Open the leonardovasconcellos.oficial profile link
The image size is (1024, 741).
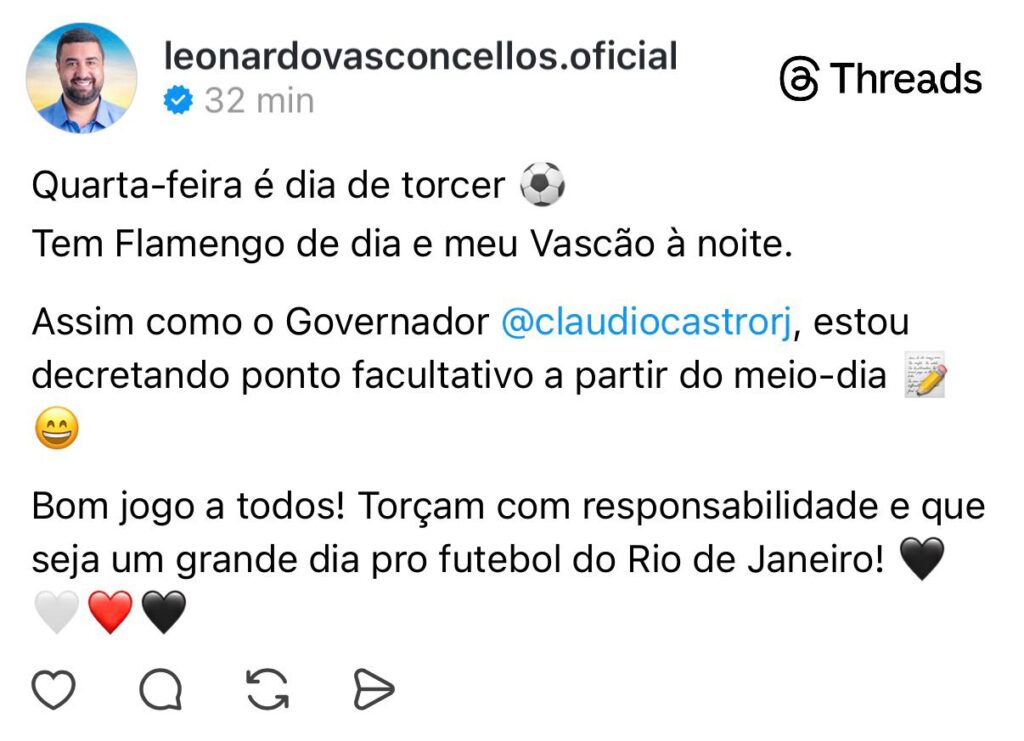pyautogui.click(x=420, y=56)
